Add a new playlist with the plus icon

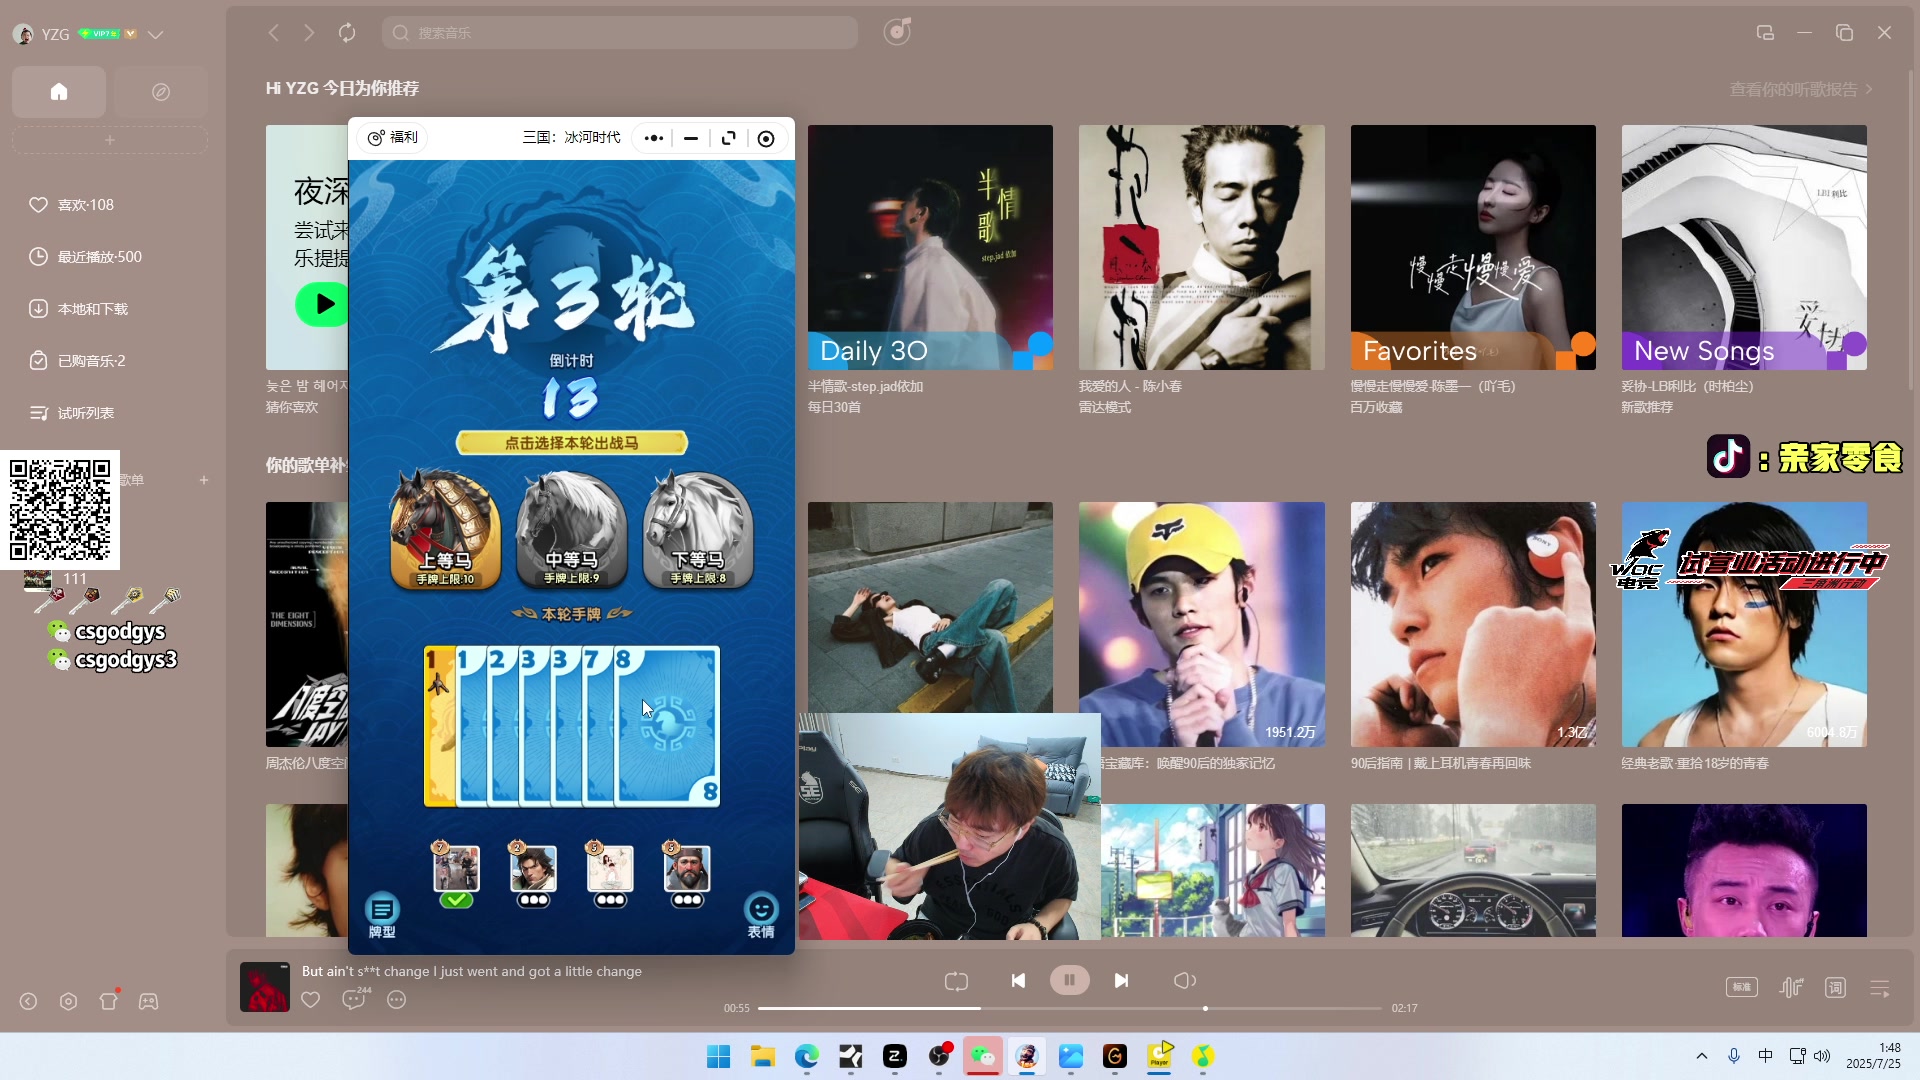pos(204,480)
